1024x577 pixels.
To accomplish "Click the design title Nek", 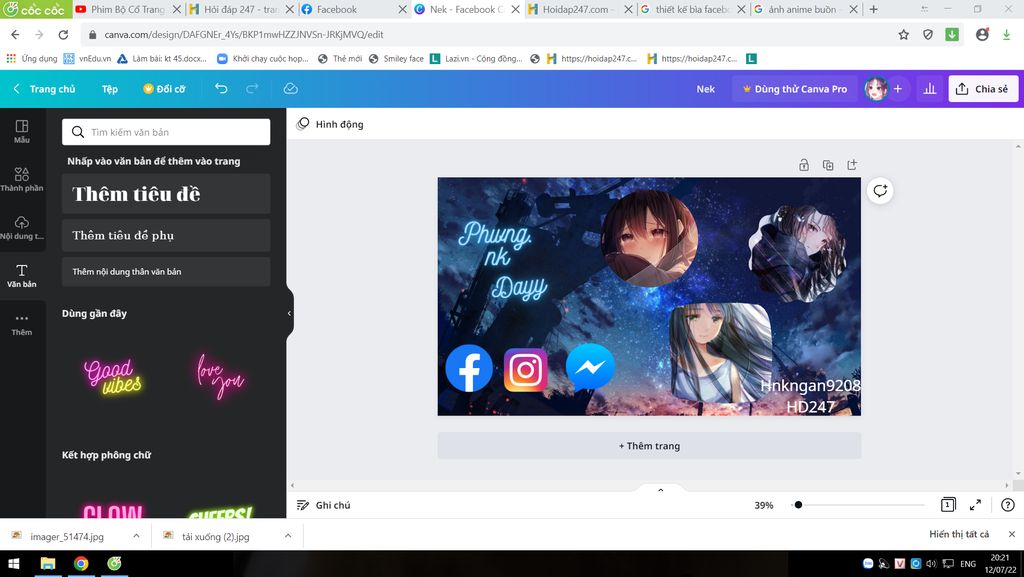I will coord(705,89).
